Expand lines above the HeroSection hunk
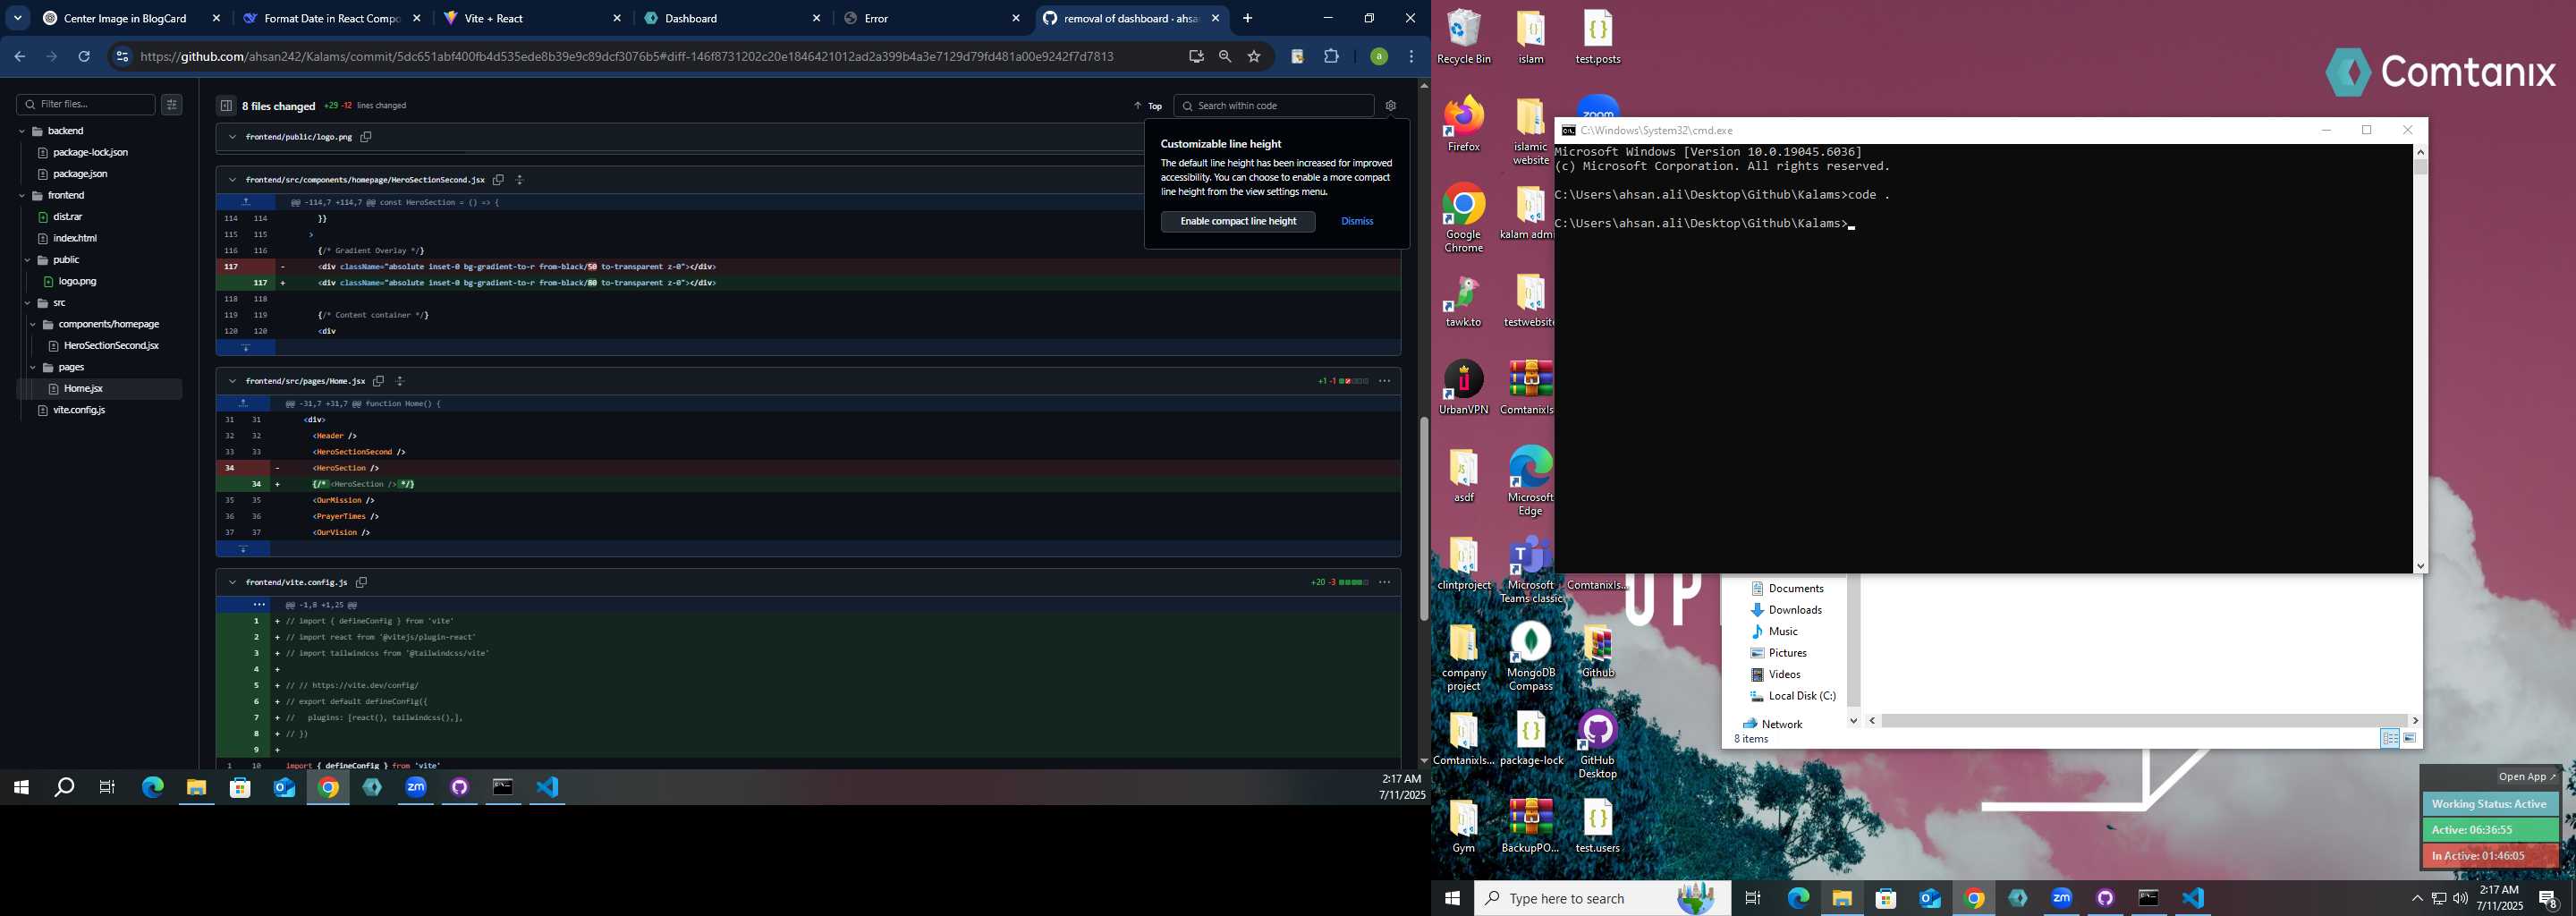 coord(246,202)
